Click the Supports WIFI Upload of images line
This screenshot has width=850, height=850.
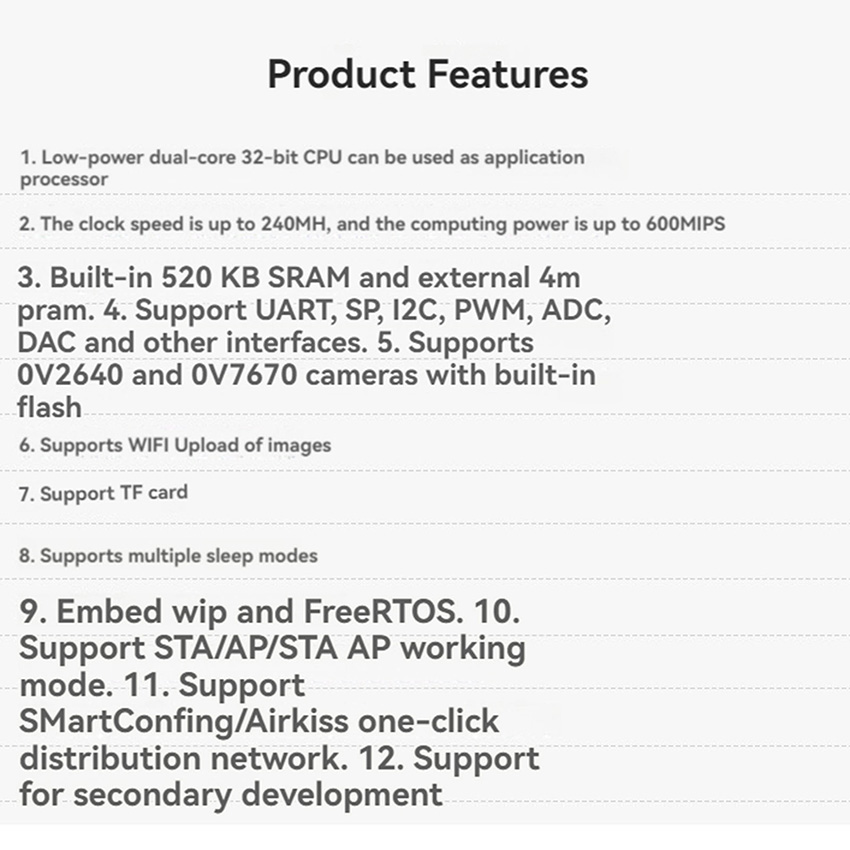(x=175, y=445)
